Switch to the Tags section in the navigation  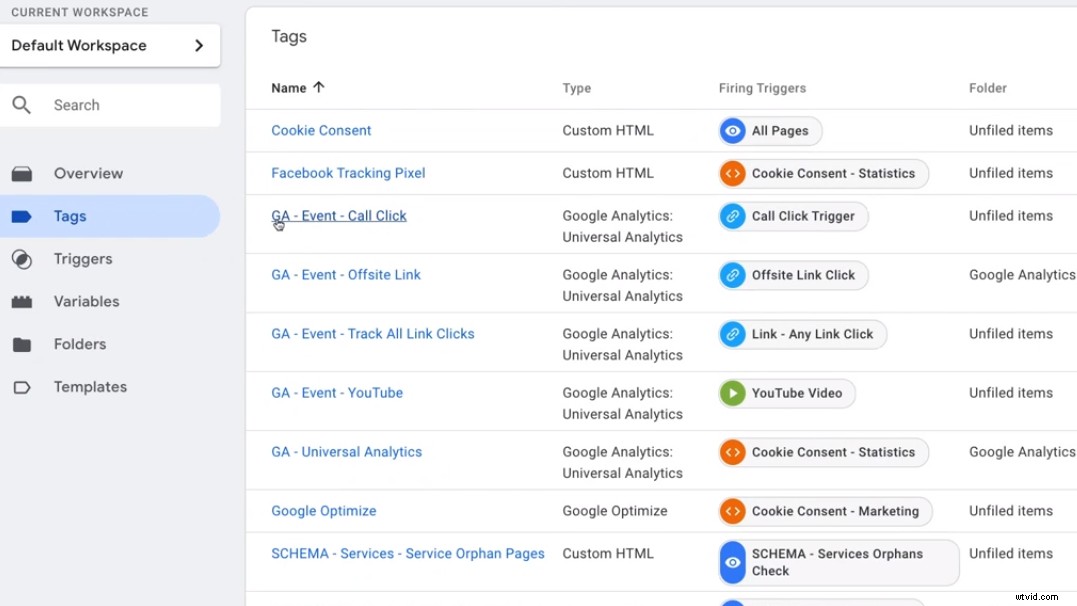[x=69, y=216]
